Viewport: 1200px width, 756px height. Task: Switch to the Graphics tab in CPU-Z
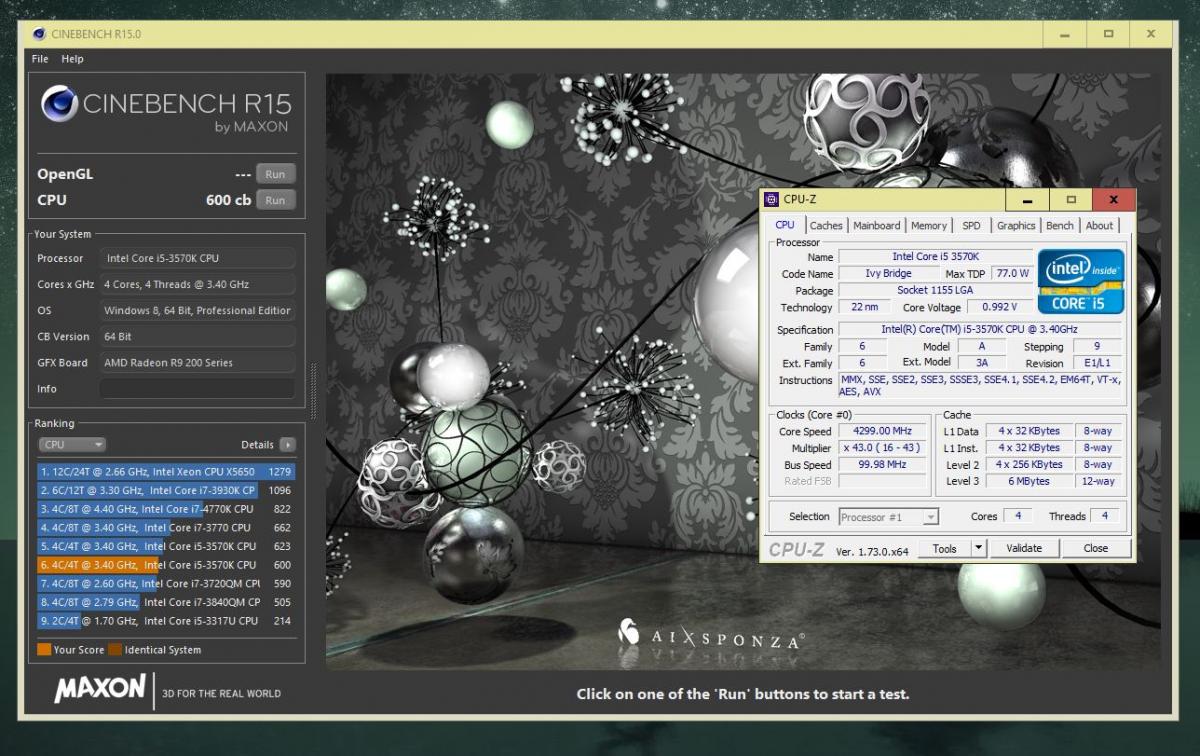click(x=1016, y=226)
